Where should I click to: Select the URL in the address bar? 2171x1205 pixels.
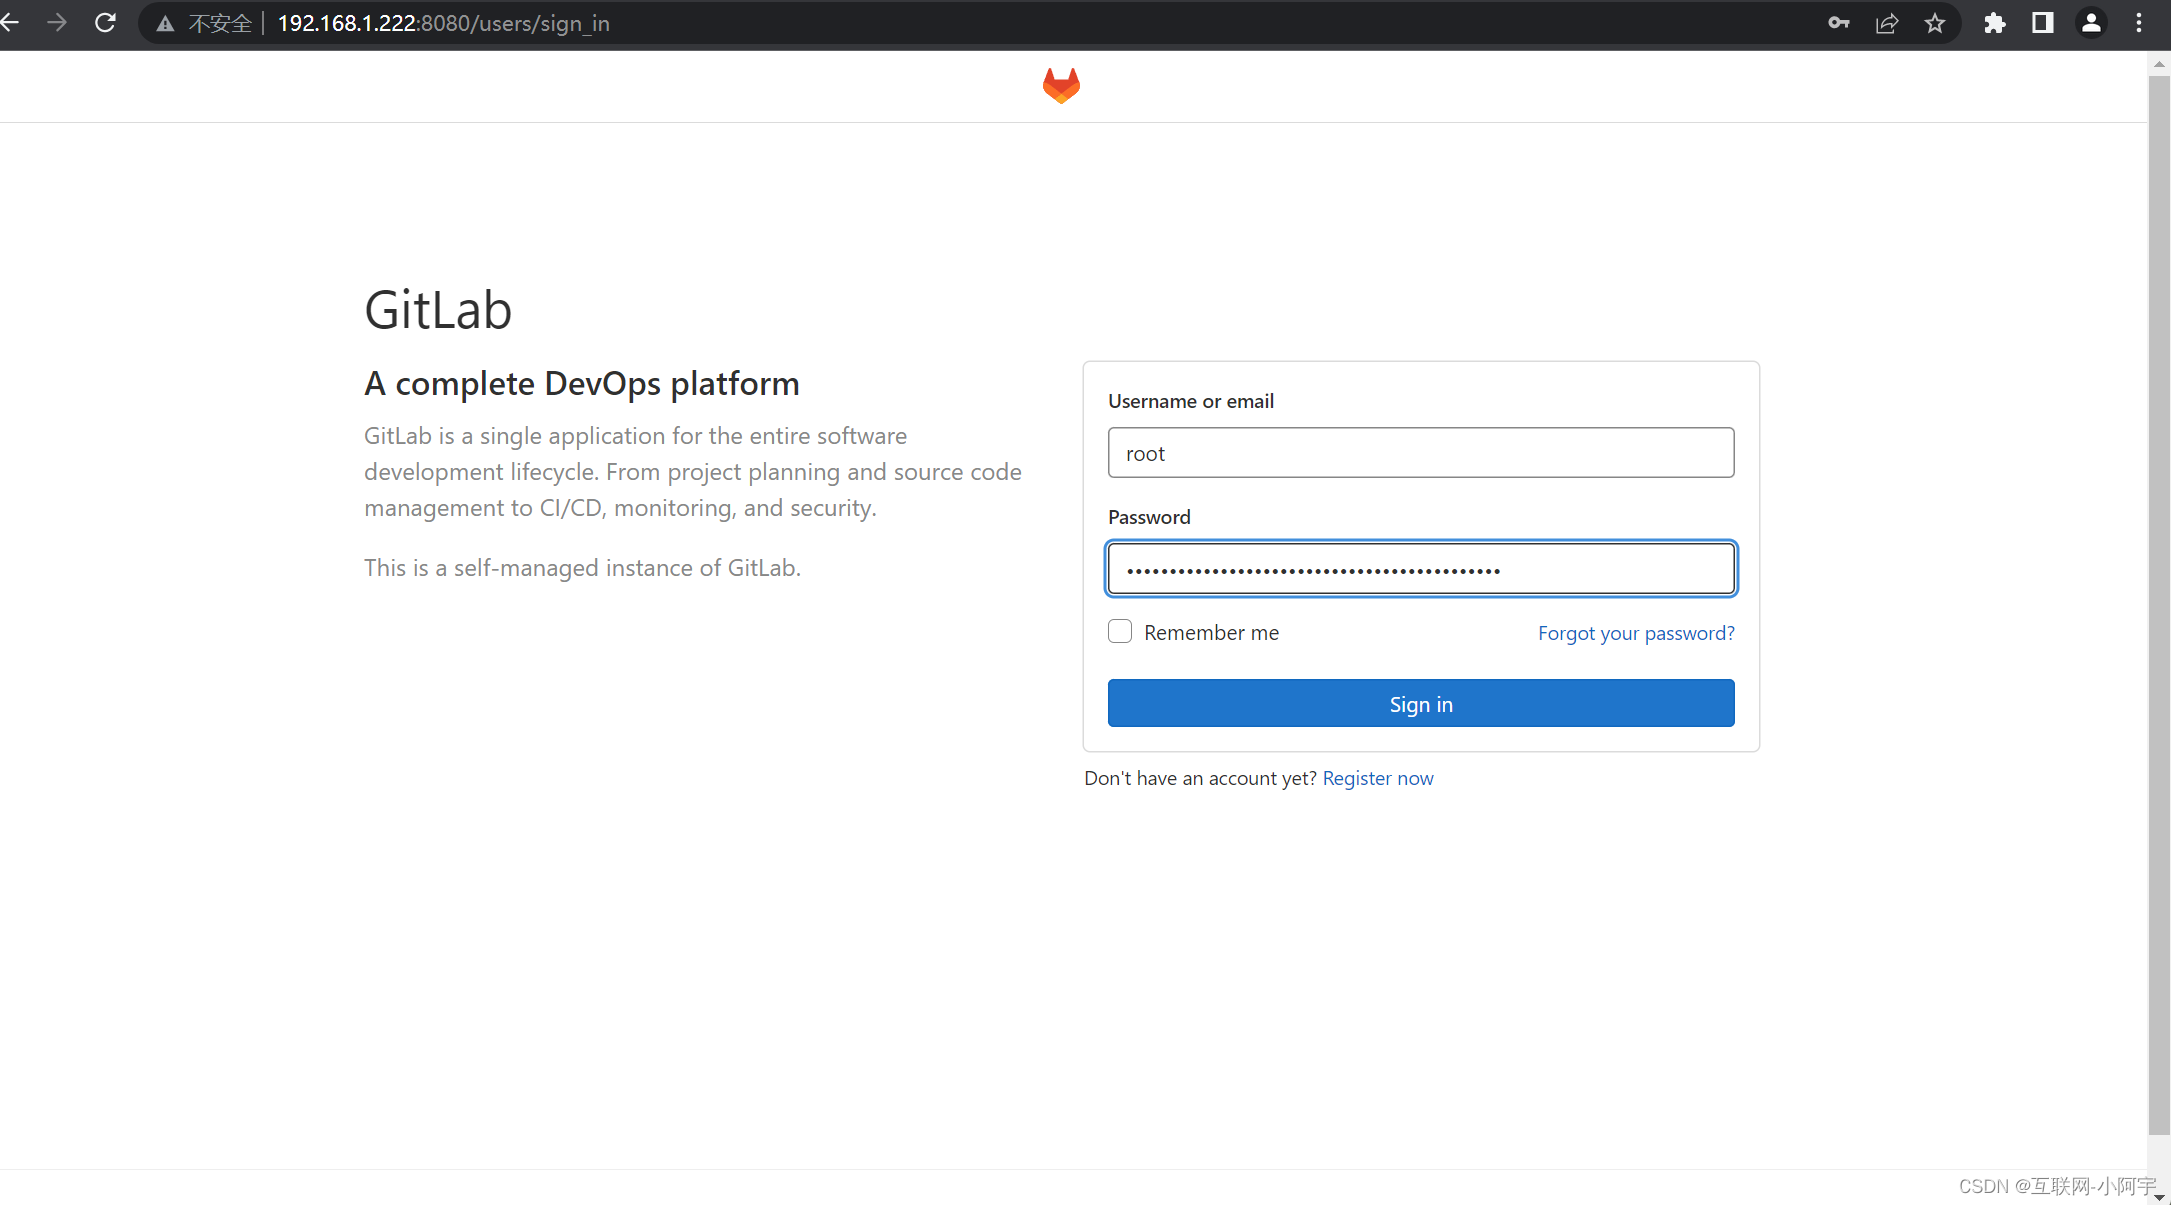click(x=443, y=23)
